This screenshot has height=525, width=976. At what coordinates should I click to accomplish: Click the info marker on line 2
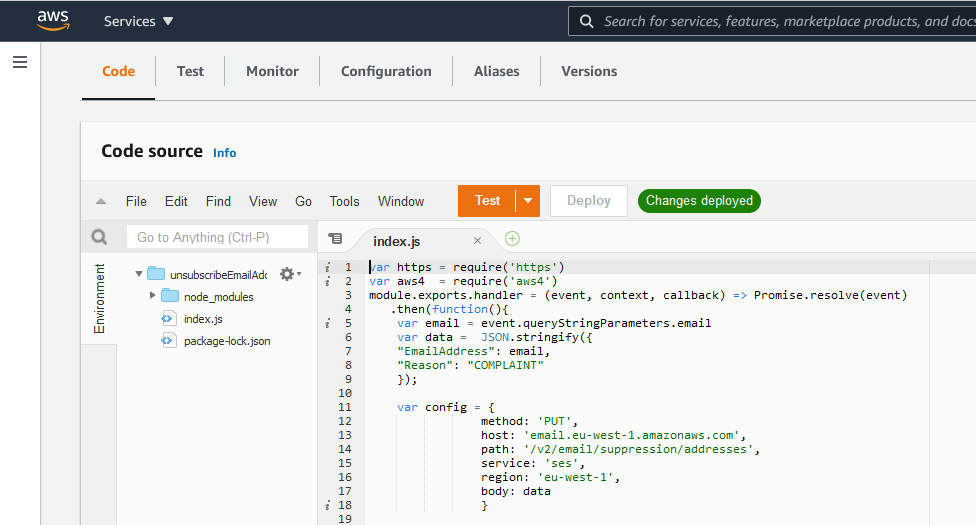point(327,281)
